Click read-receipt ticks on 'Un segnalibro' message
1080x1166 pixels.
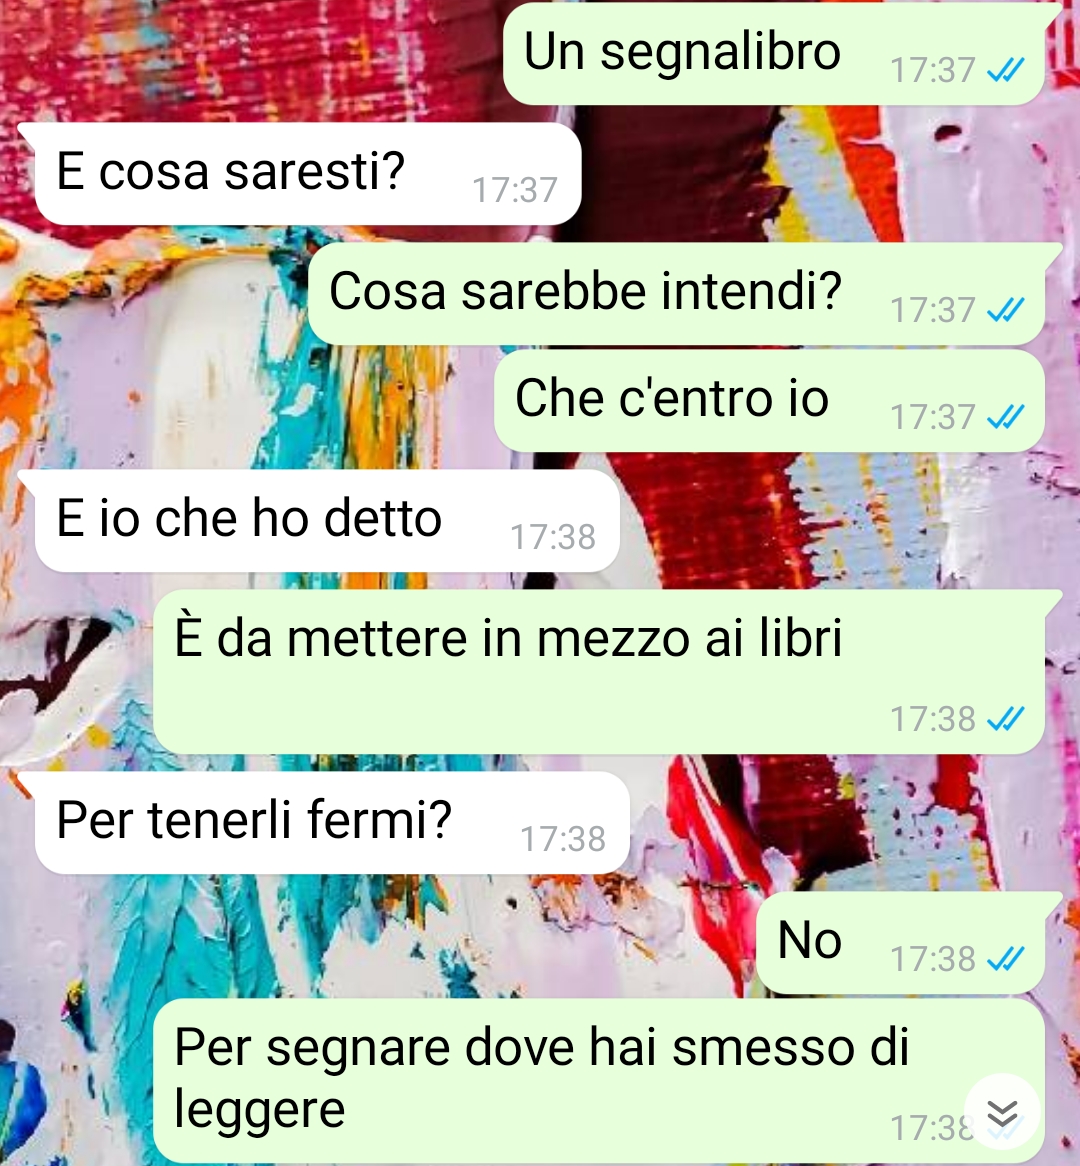tap(1006, 70)
